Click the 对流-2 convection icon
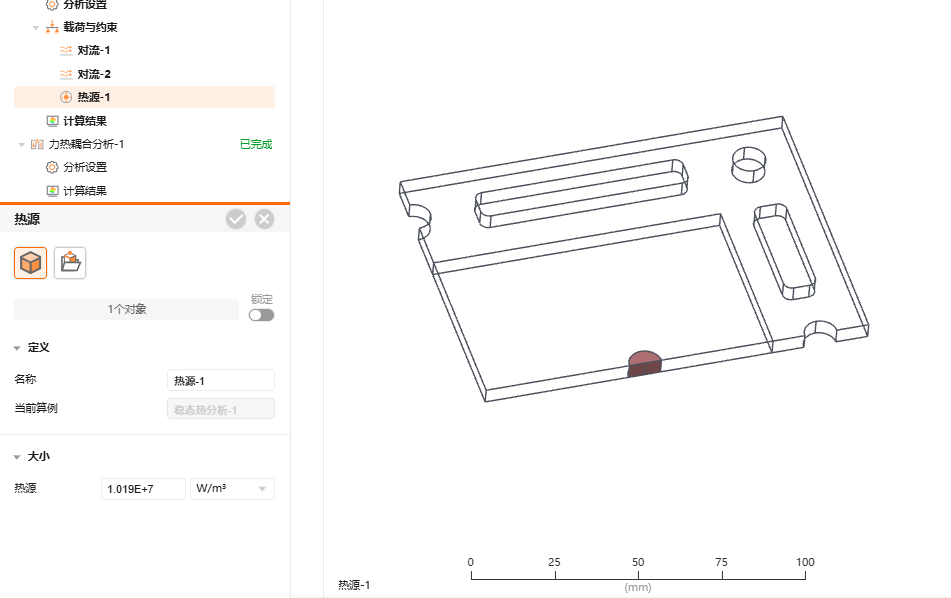The height and width of the screenshot is (598, 951). pos(66,74)
